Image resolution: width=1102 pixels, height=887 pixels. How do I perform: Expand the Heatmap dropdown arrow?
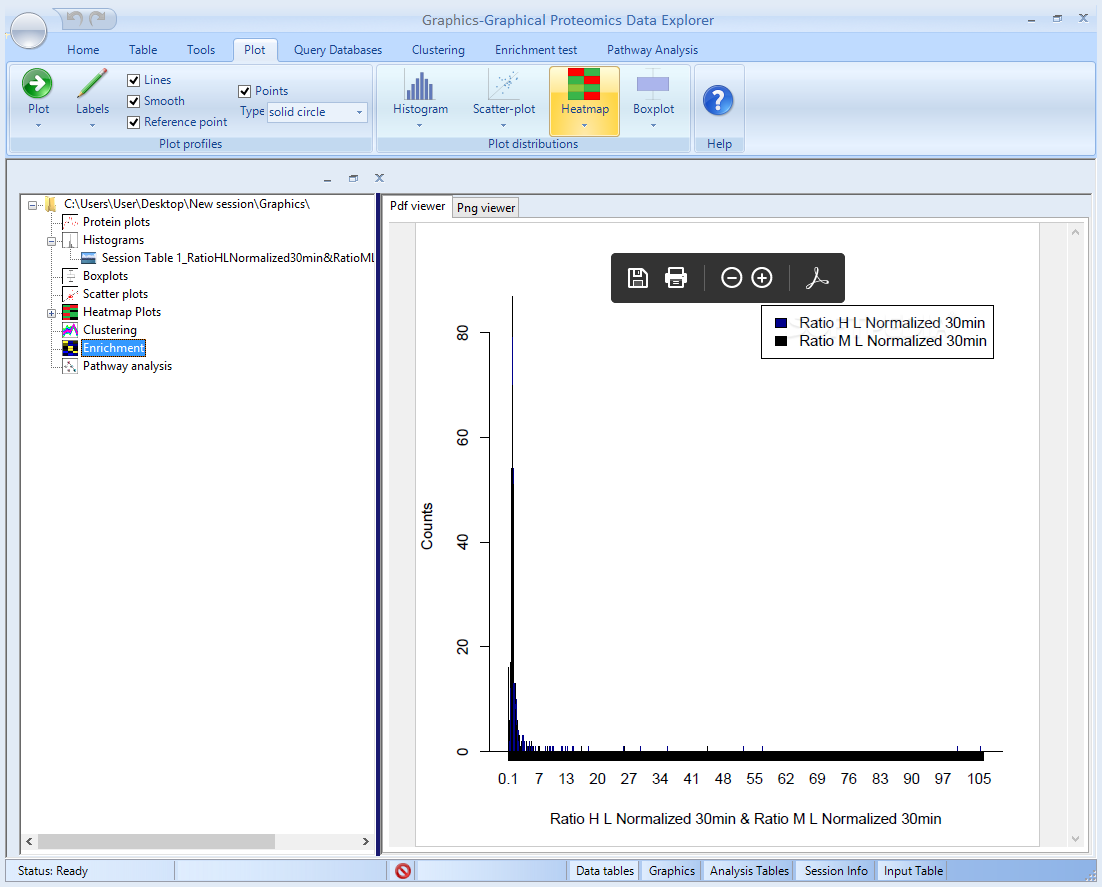point(584,126)
